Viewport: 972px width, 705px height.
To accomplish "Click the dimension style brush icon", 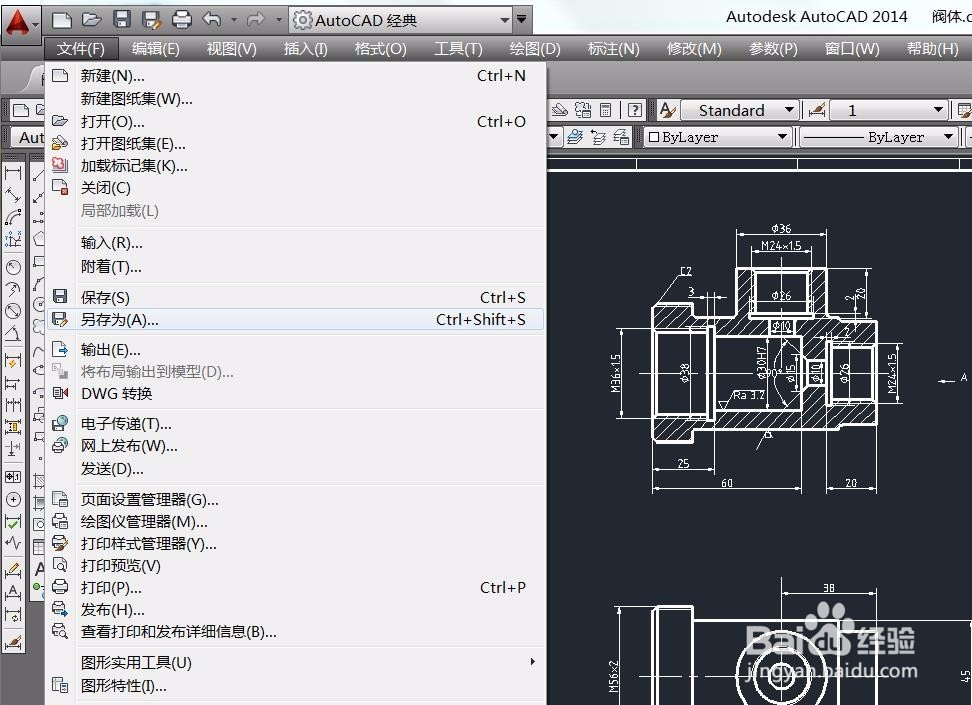I will pos(816,110).
